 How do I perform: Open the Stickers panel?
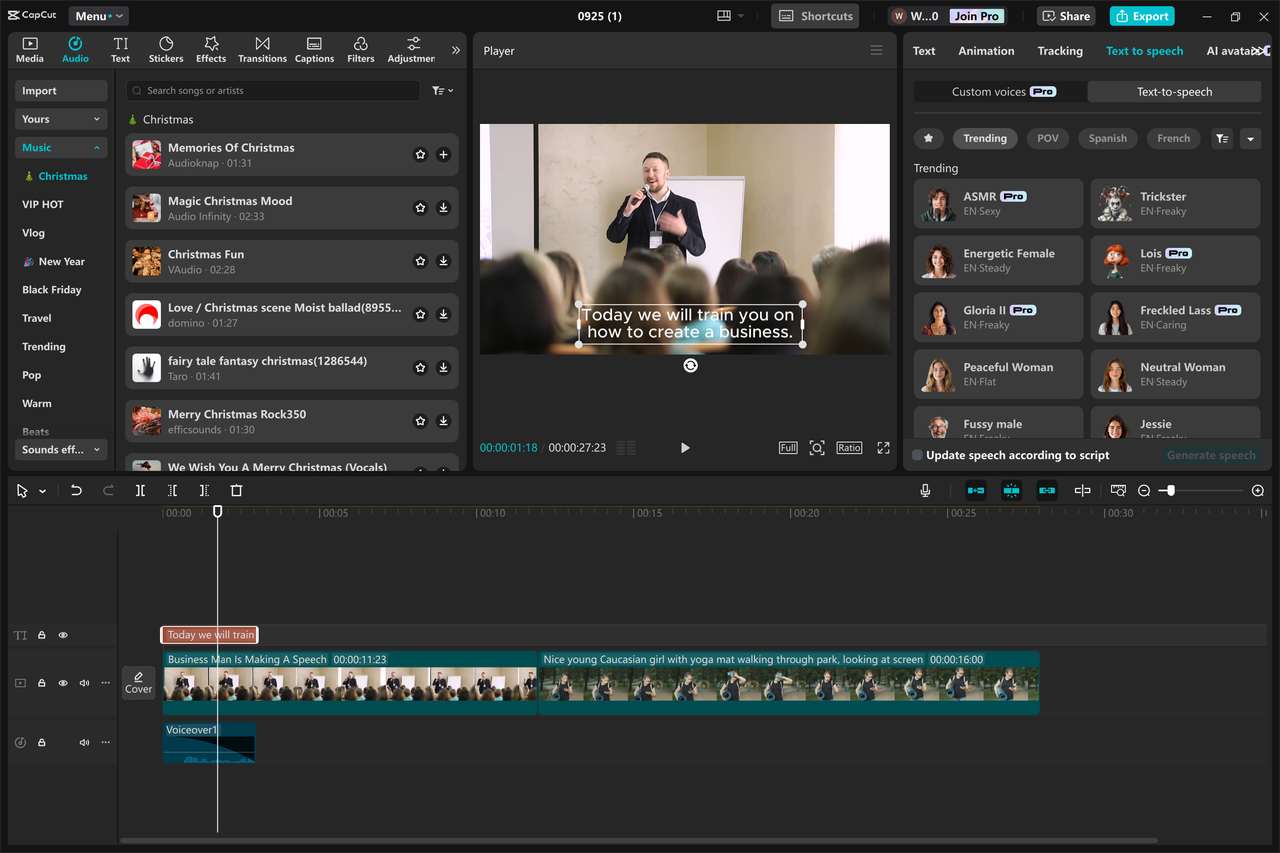(165, 49)
